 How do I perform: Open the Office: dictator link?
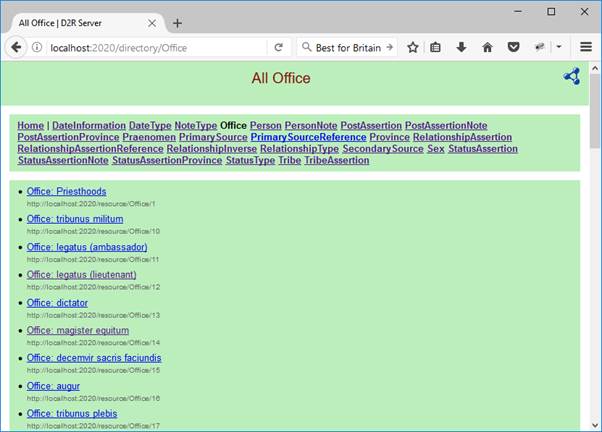57,303
